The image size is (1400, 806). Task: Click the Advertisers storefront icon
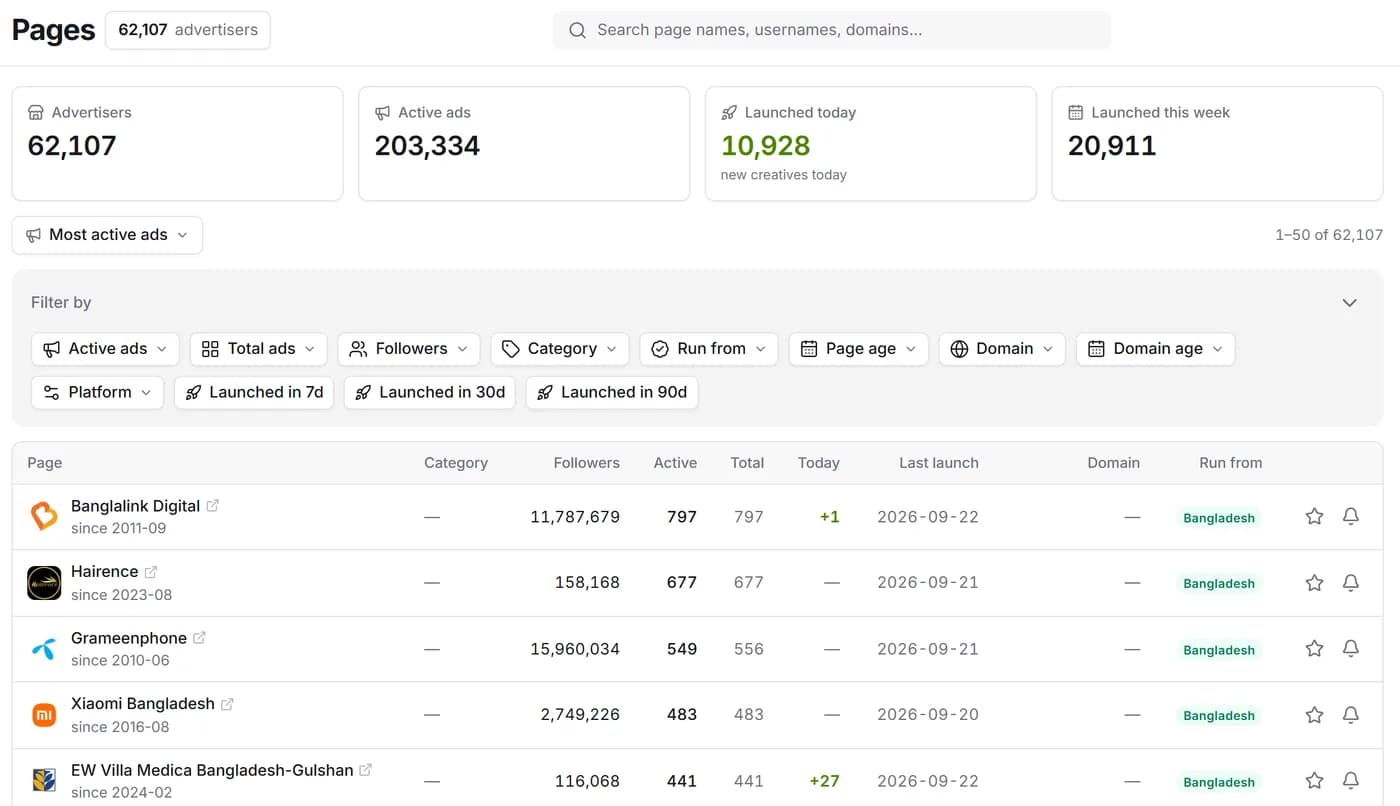[36, 112]
